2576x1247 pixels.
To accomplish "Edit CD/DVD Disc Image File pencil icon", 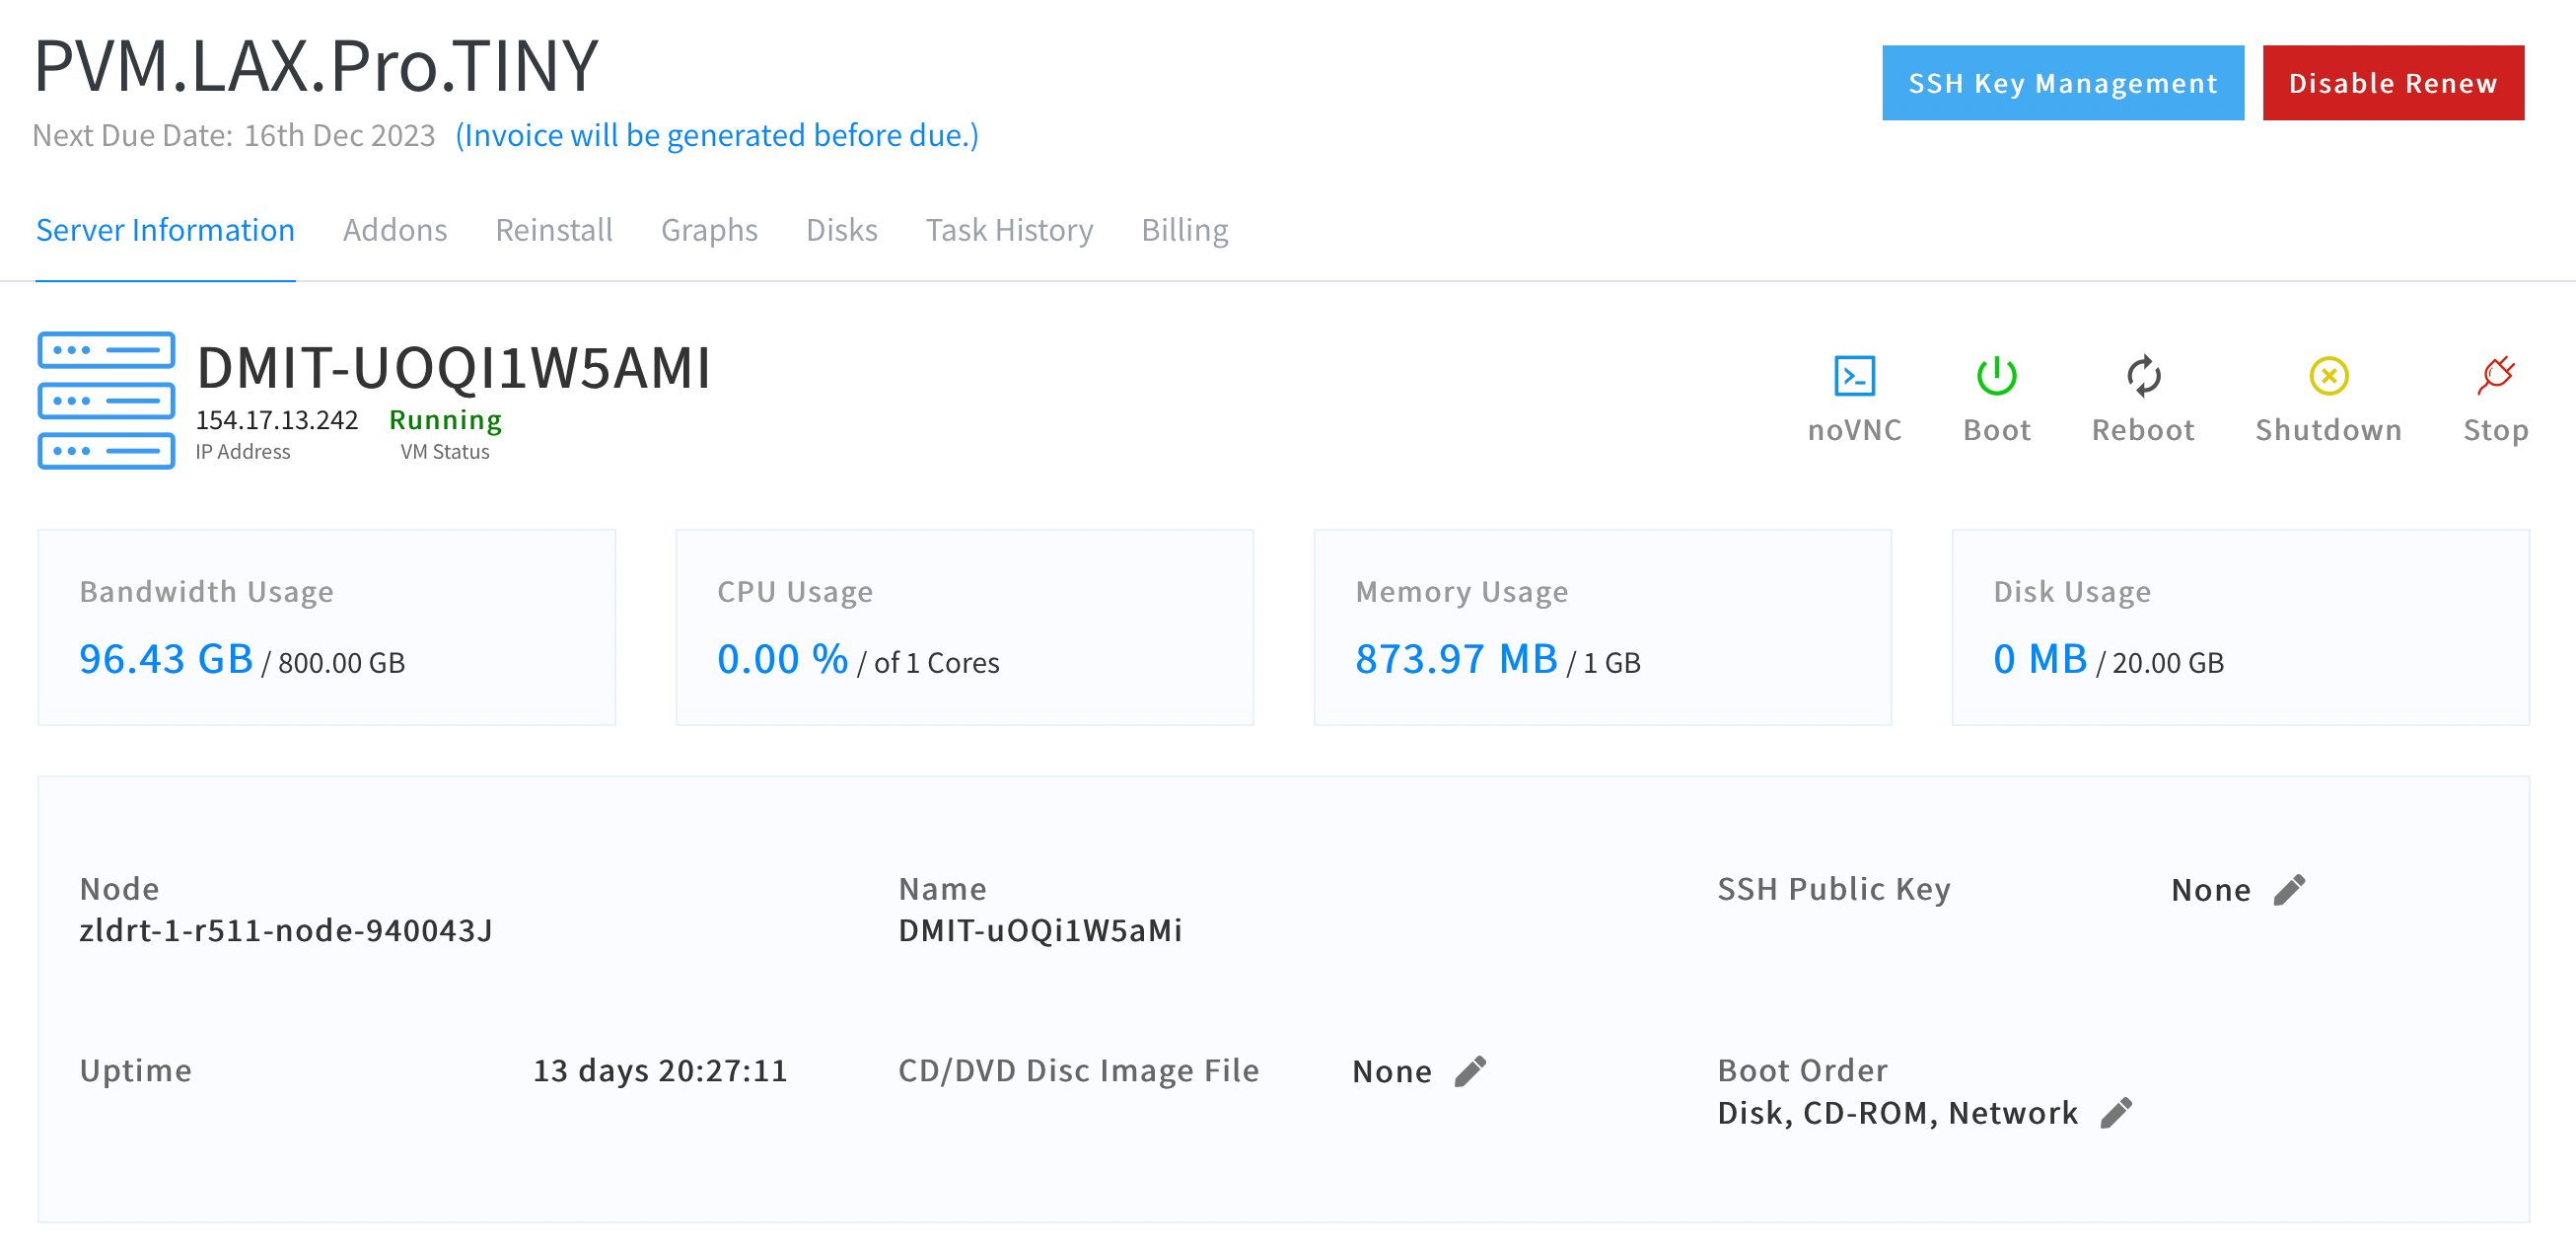I will point(1470,1071).
